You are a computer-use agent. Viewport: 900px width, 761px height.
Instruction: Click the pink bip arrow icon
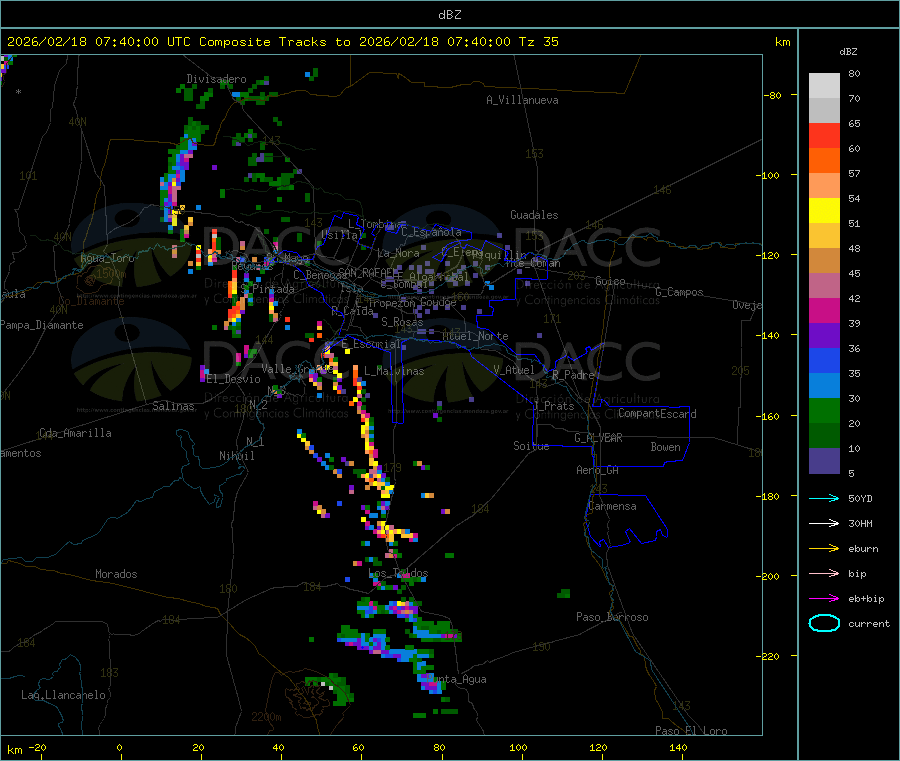(x=824, y=573)
